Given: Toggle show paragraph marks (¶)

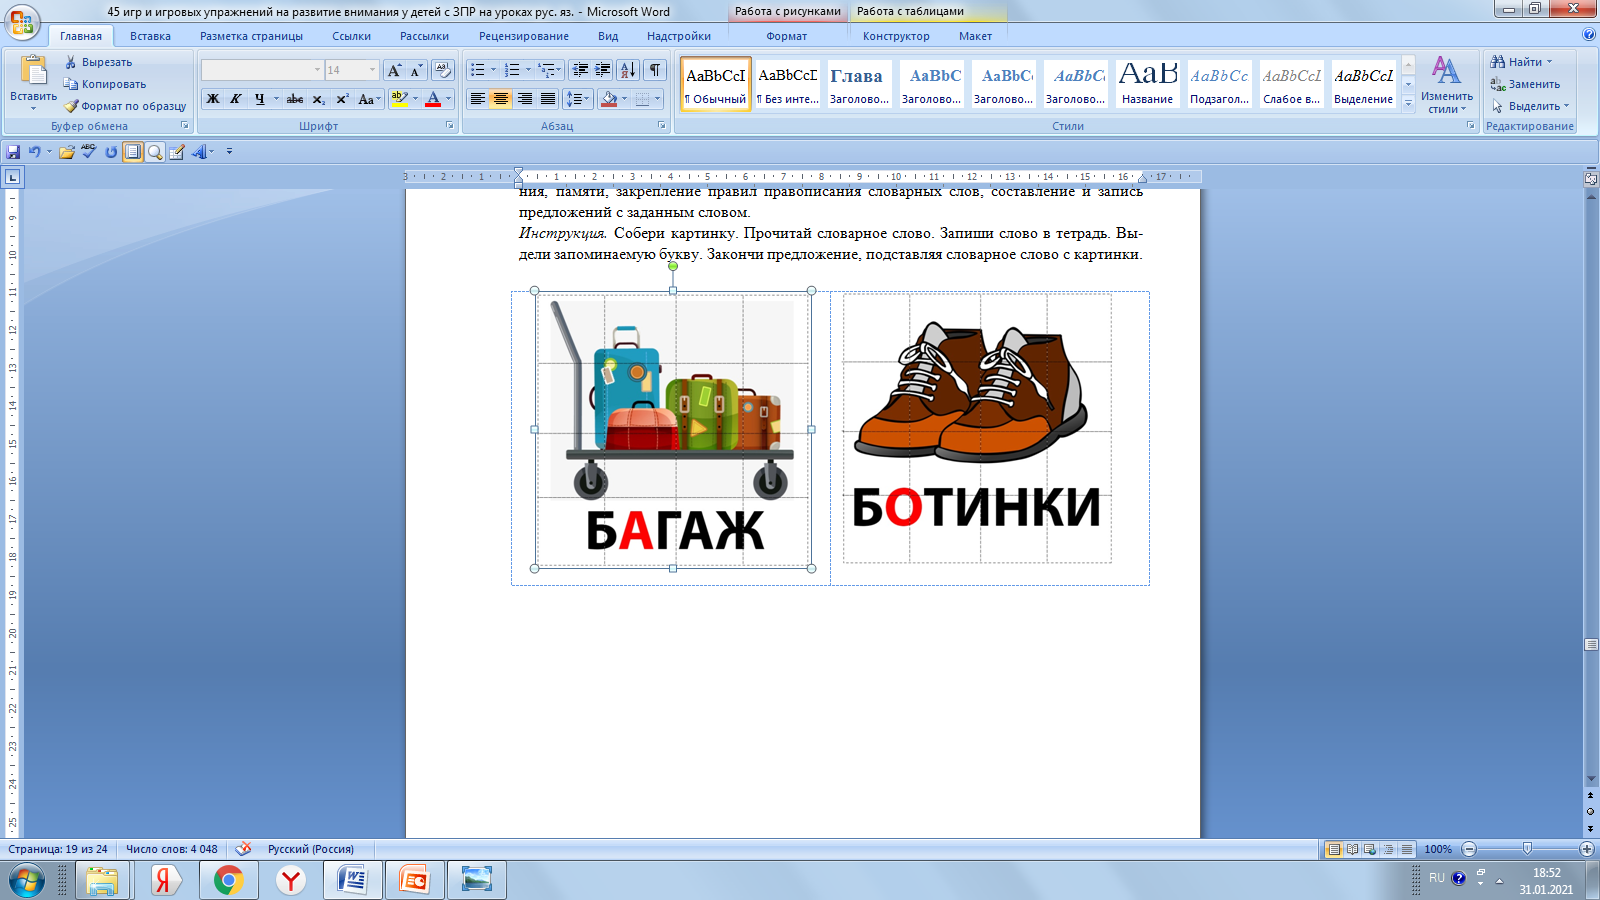Looking at the screenshot, I should [655, 70].
